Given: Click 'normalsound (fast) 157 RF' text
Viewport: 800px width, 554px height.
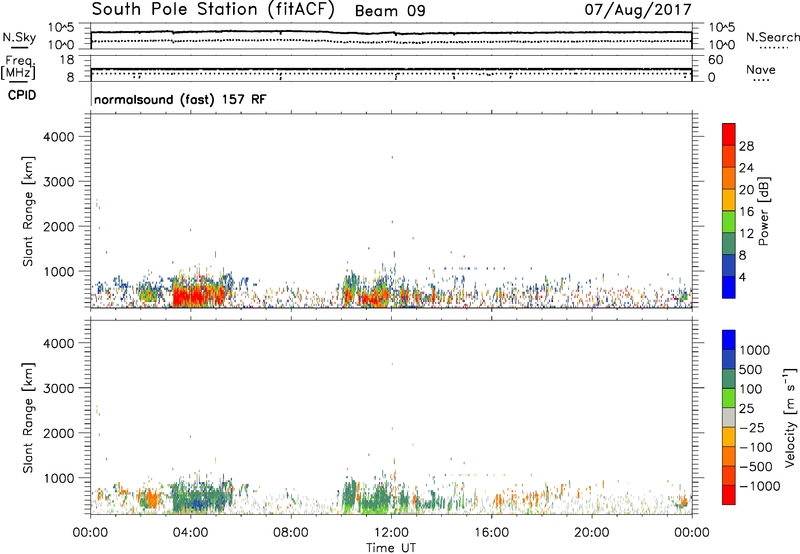Looking at the screenshot, I should (180, 99).
